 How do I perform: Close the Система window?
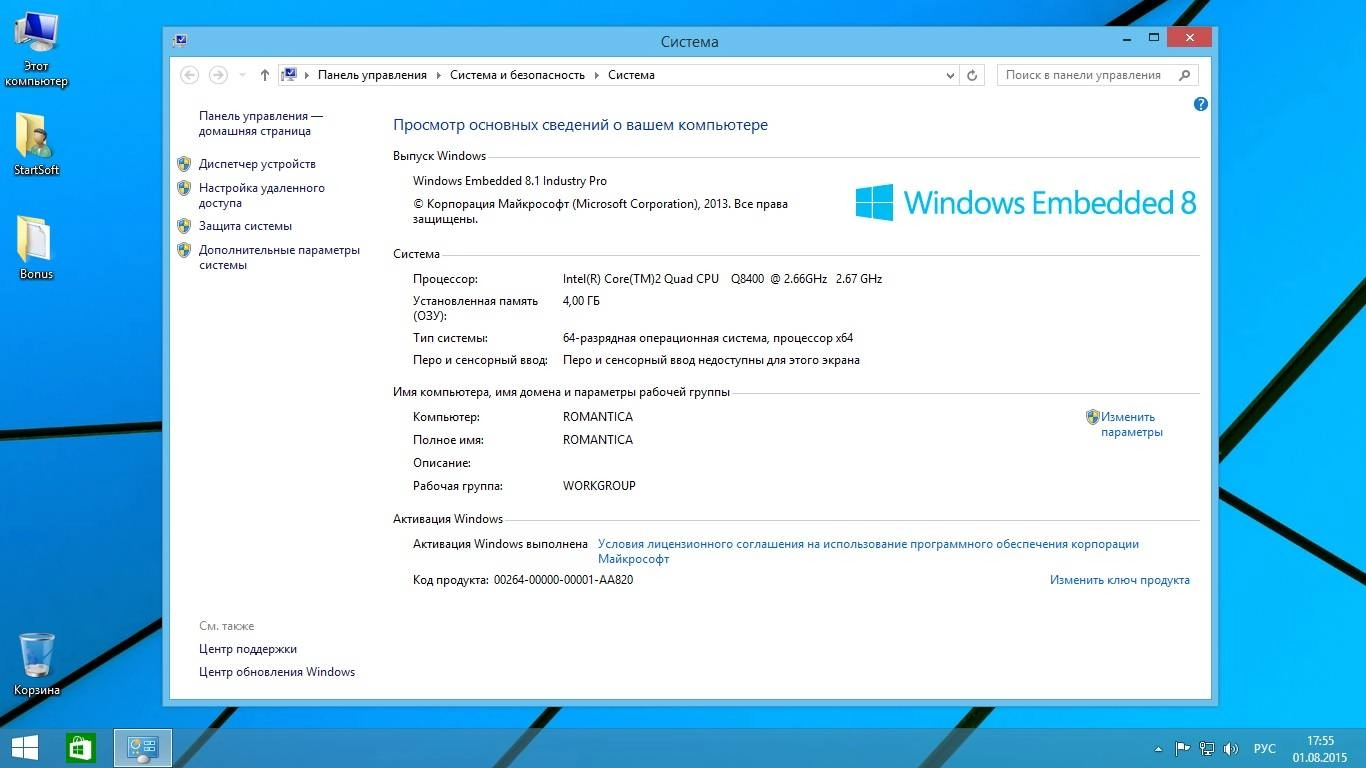1189,38
